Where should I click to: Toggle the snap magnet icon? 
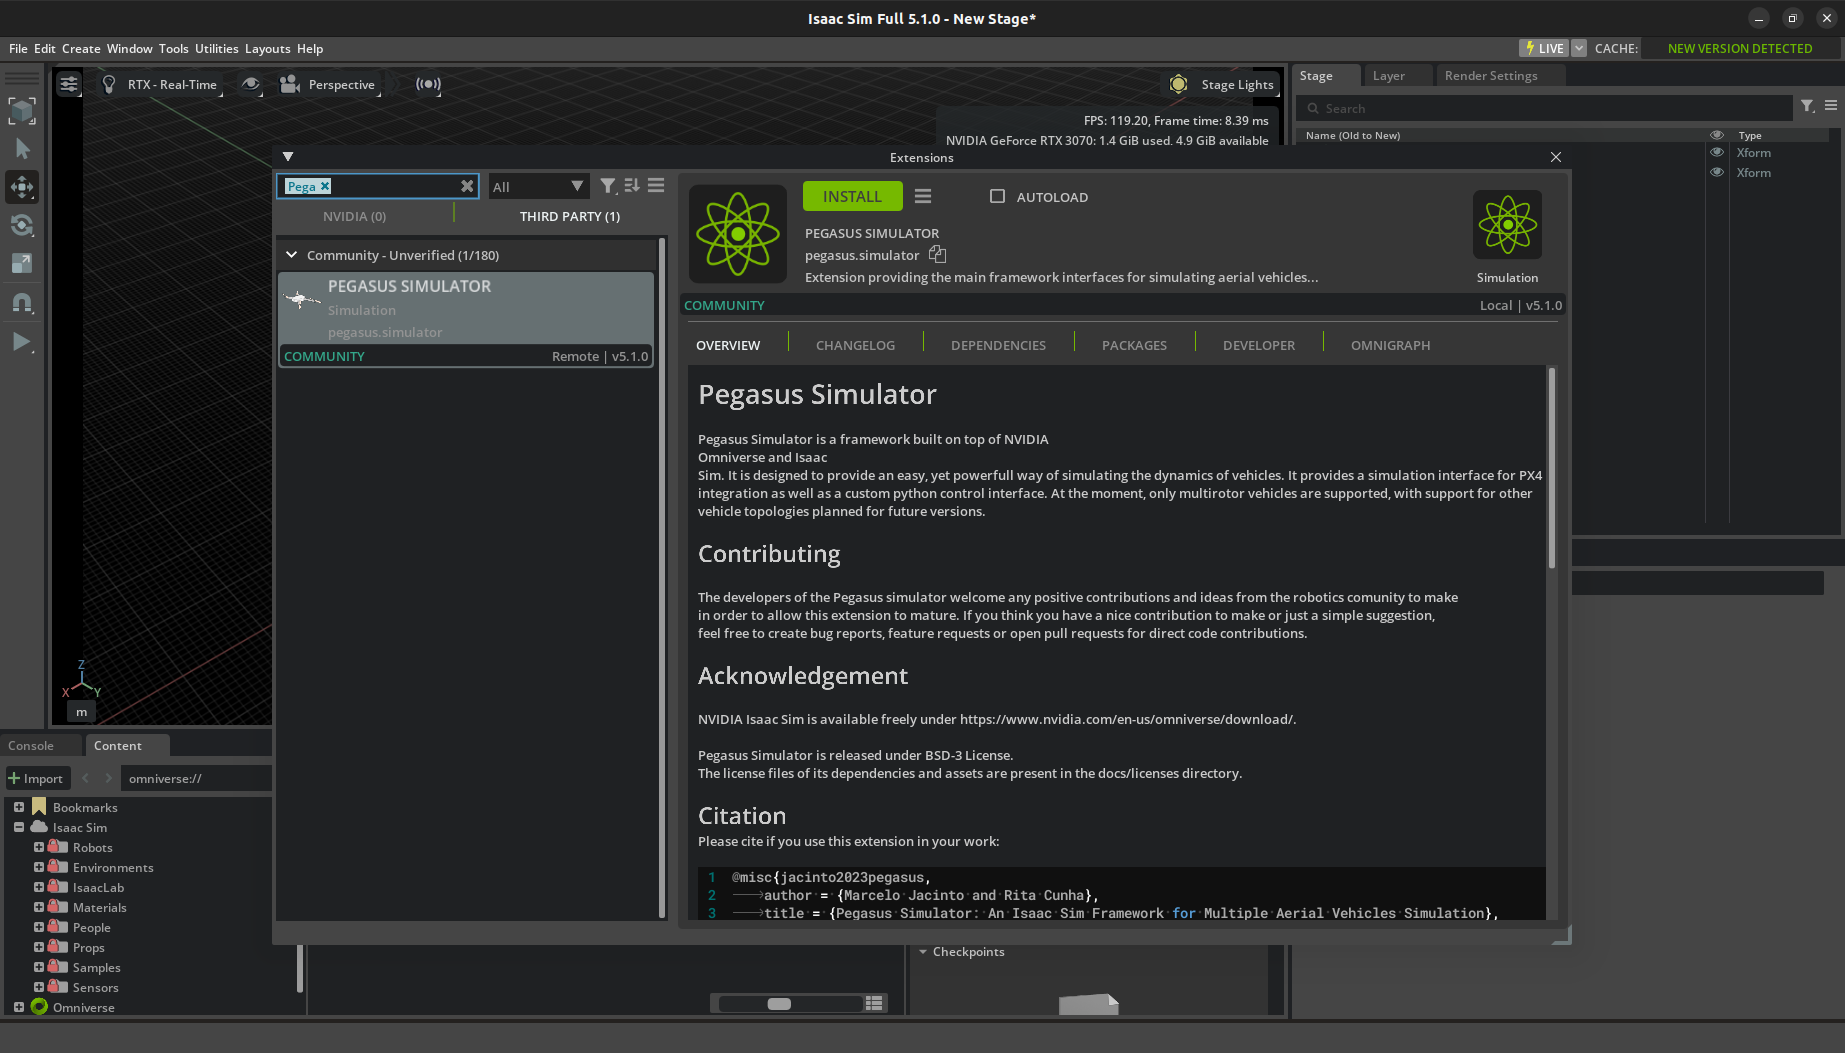22,302
